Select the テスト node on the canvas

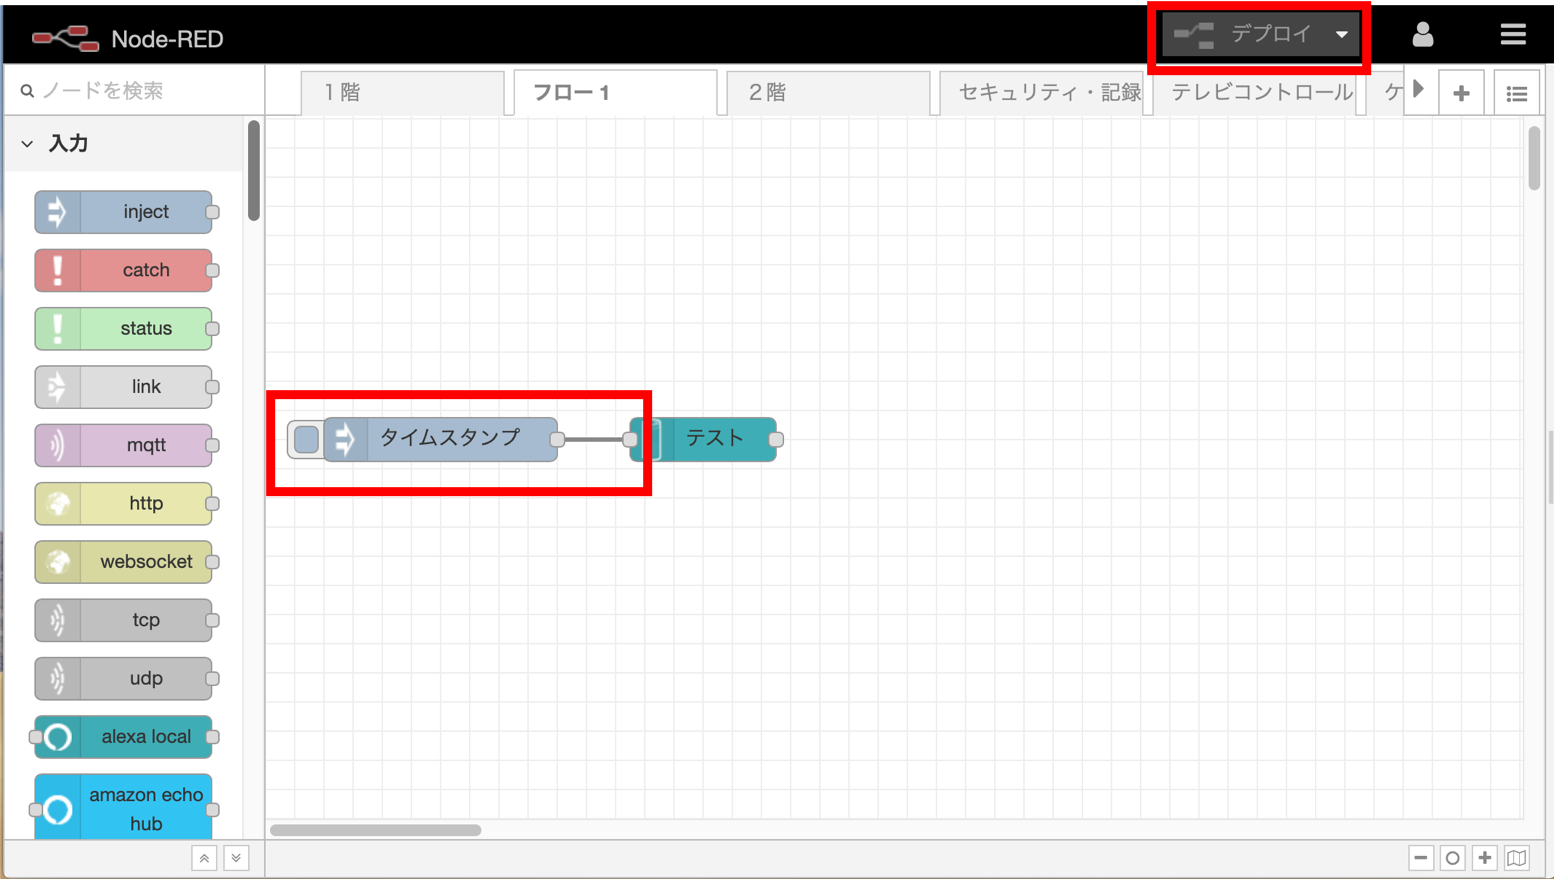pos(711,438)
